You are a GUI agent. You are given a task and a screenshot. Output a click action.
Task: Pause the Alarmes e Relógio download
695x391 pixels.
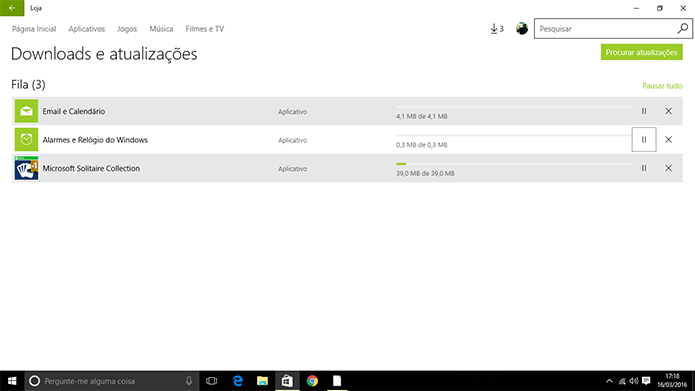(644, 140)
